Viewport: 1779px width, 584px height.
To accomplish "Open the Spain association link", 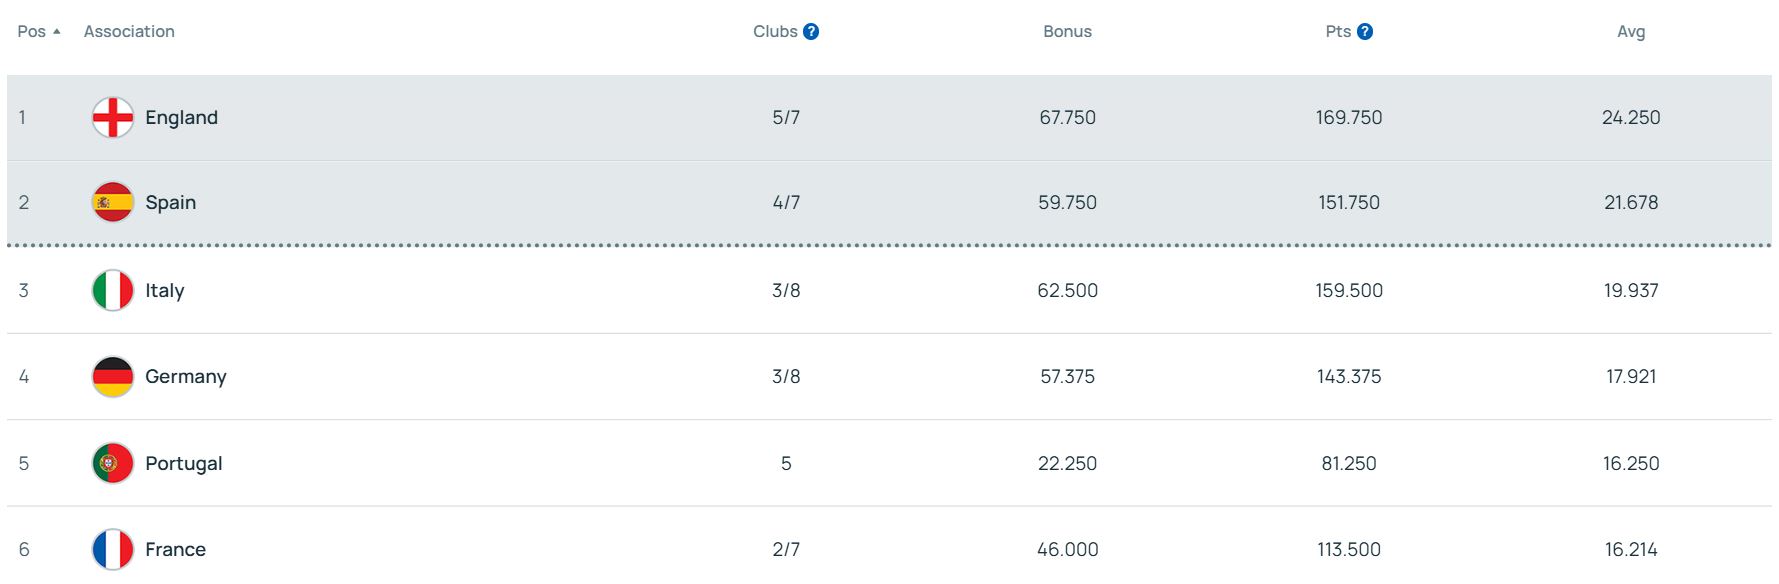I will pyautogui.click(x=170, y=203).
